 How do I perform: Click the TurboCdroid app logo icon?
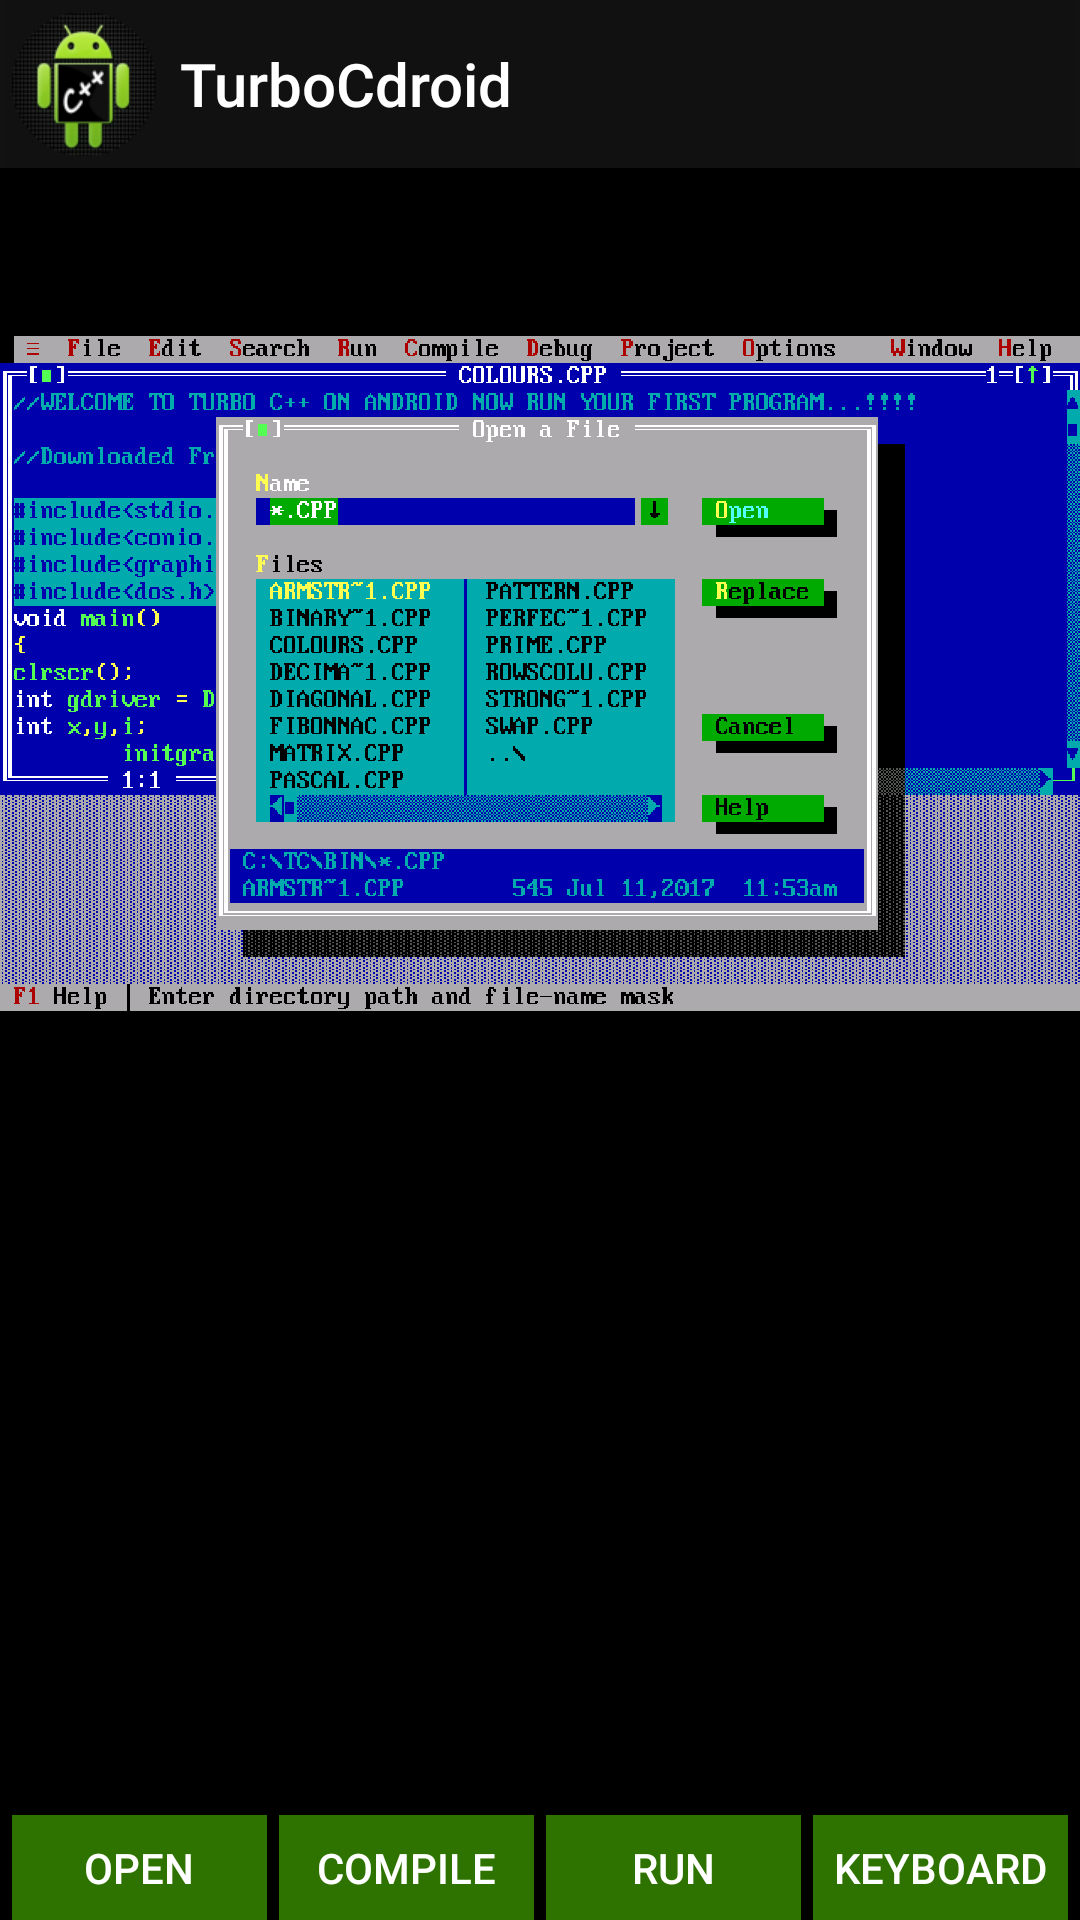click(x=84, y=85)
